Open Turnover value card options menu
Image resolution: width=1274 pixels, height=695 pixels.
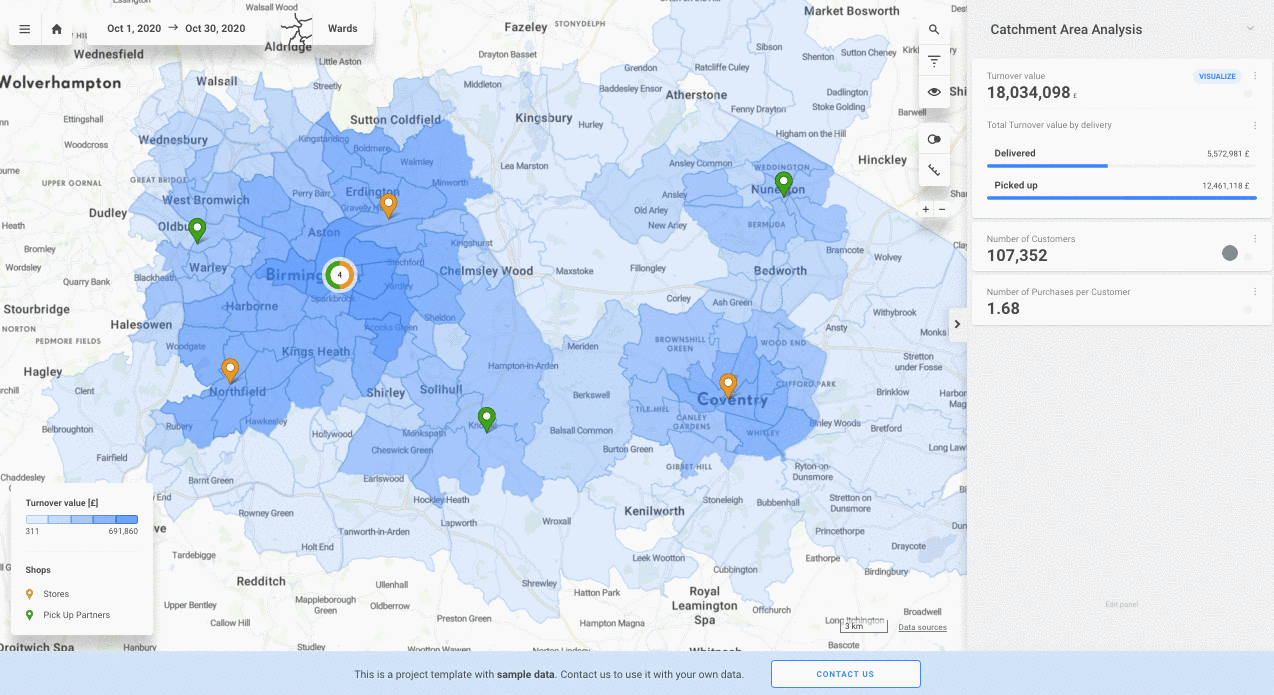tap(1255, 77)
